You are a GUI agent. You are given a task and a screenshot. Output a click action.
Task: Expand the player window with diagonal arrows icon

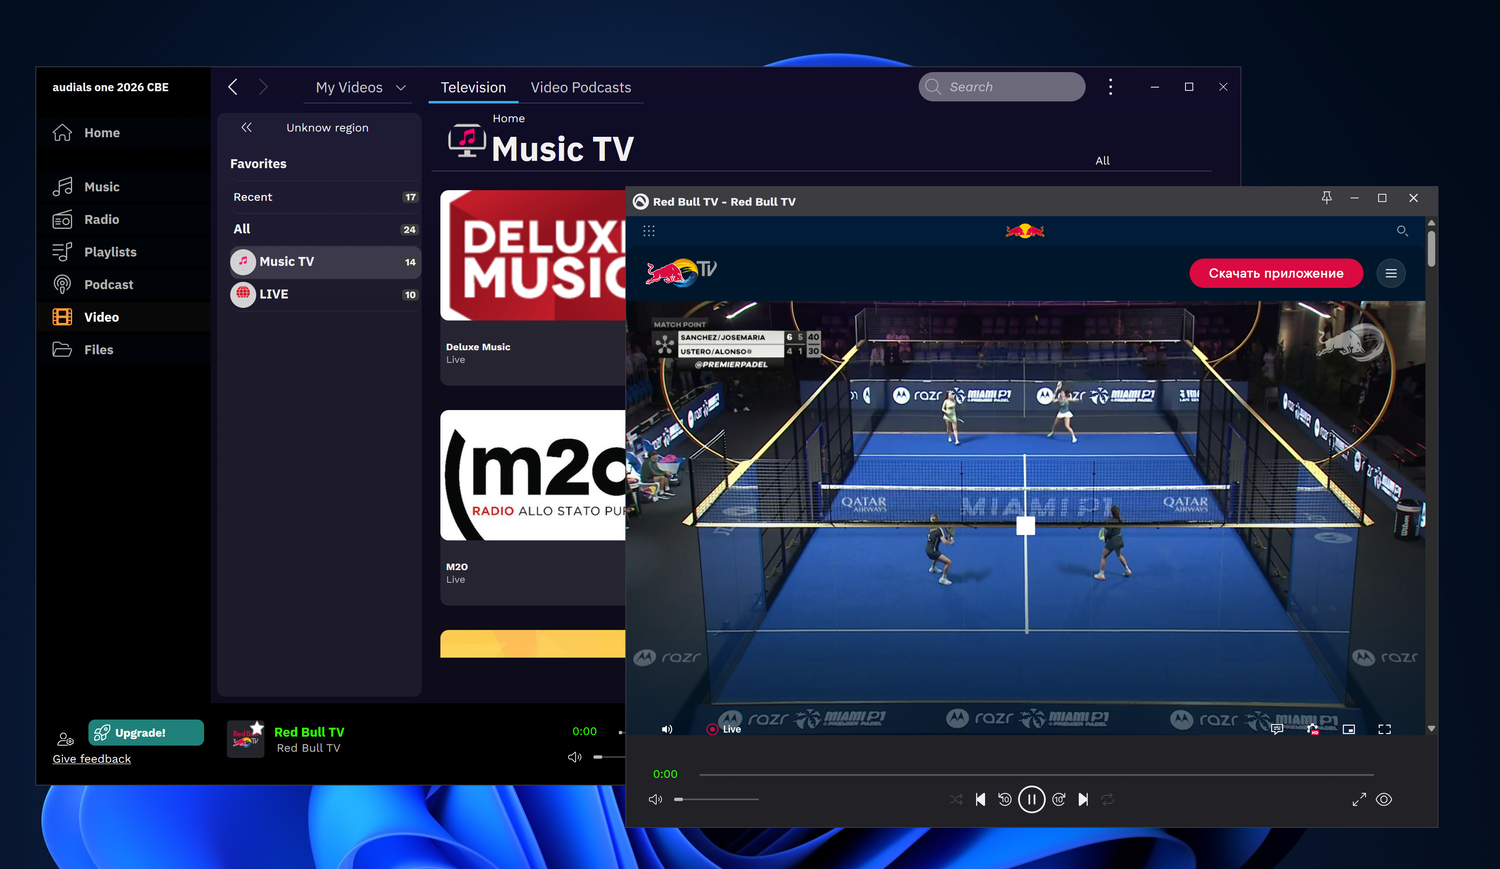[x=1359, y=800]
